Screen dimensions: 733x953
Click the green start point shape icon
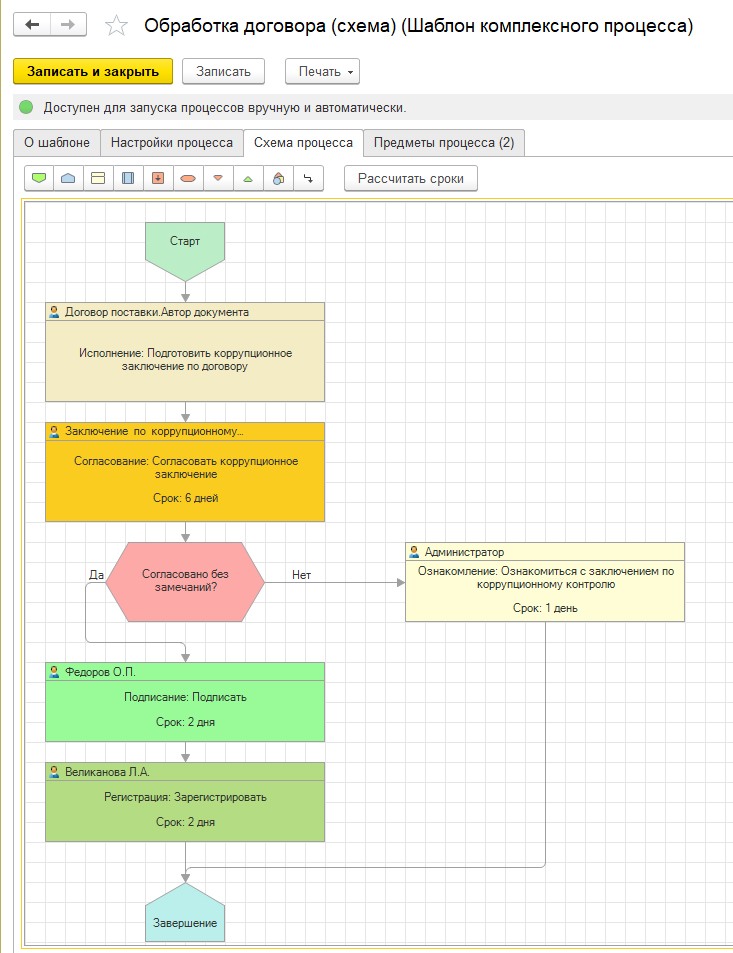[x=39, y=178]
